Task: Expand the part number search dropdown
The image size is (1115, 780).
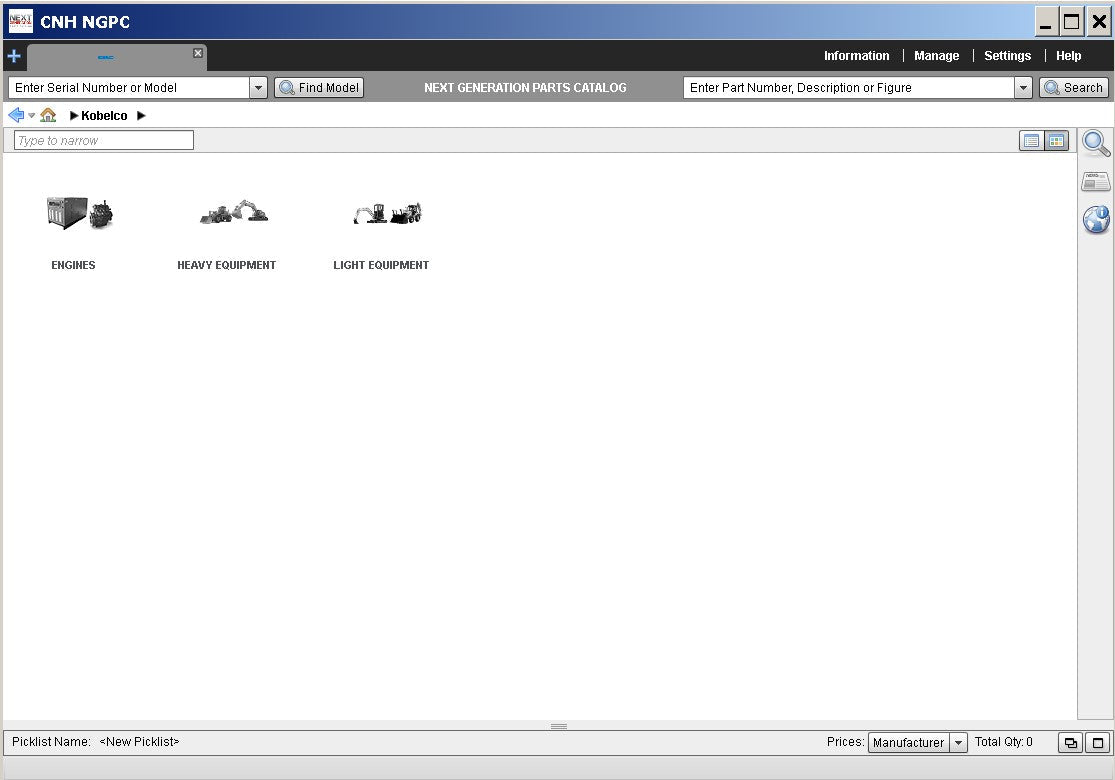Action: [1023, 88]
